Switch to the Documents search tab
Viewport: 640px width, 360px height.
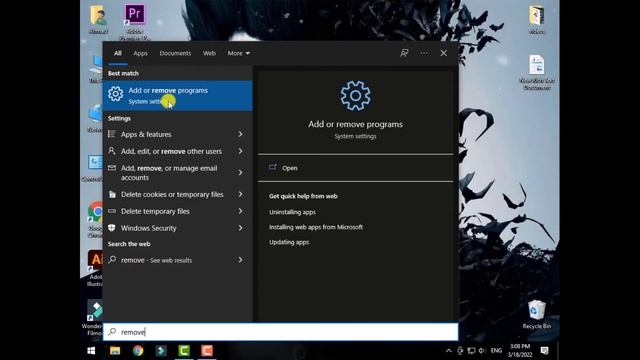[175, 53]
